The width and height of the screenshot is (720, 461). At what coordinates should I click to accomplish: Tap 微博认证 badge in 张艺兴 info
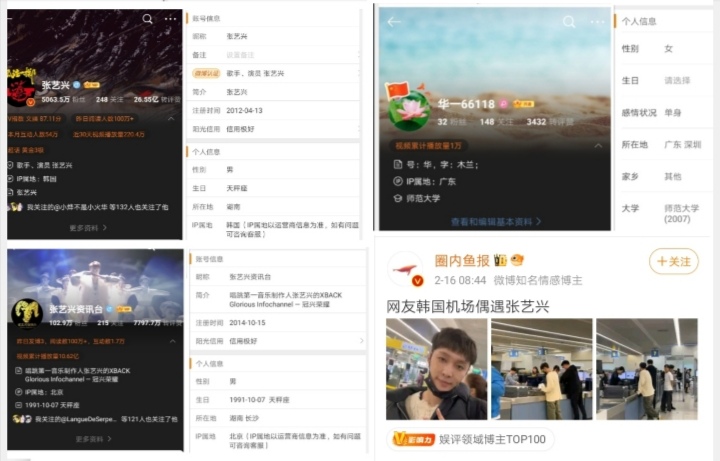point(206,73)
